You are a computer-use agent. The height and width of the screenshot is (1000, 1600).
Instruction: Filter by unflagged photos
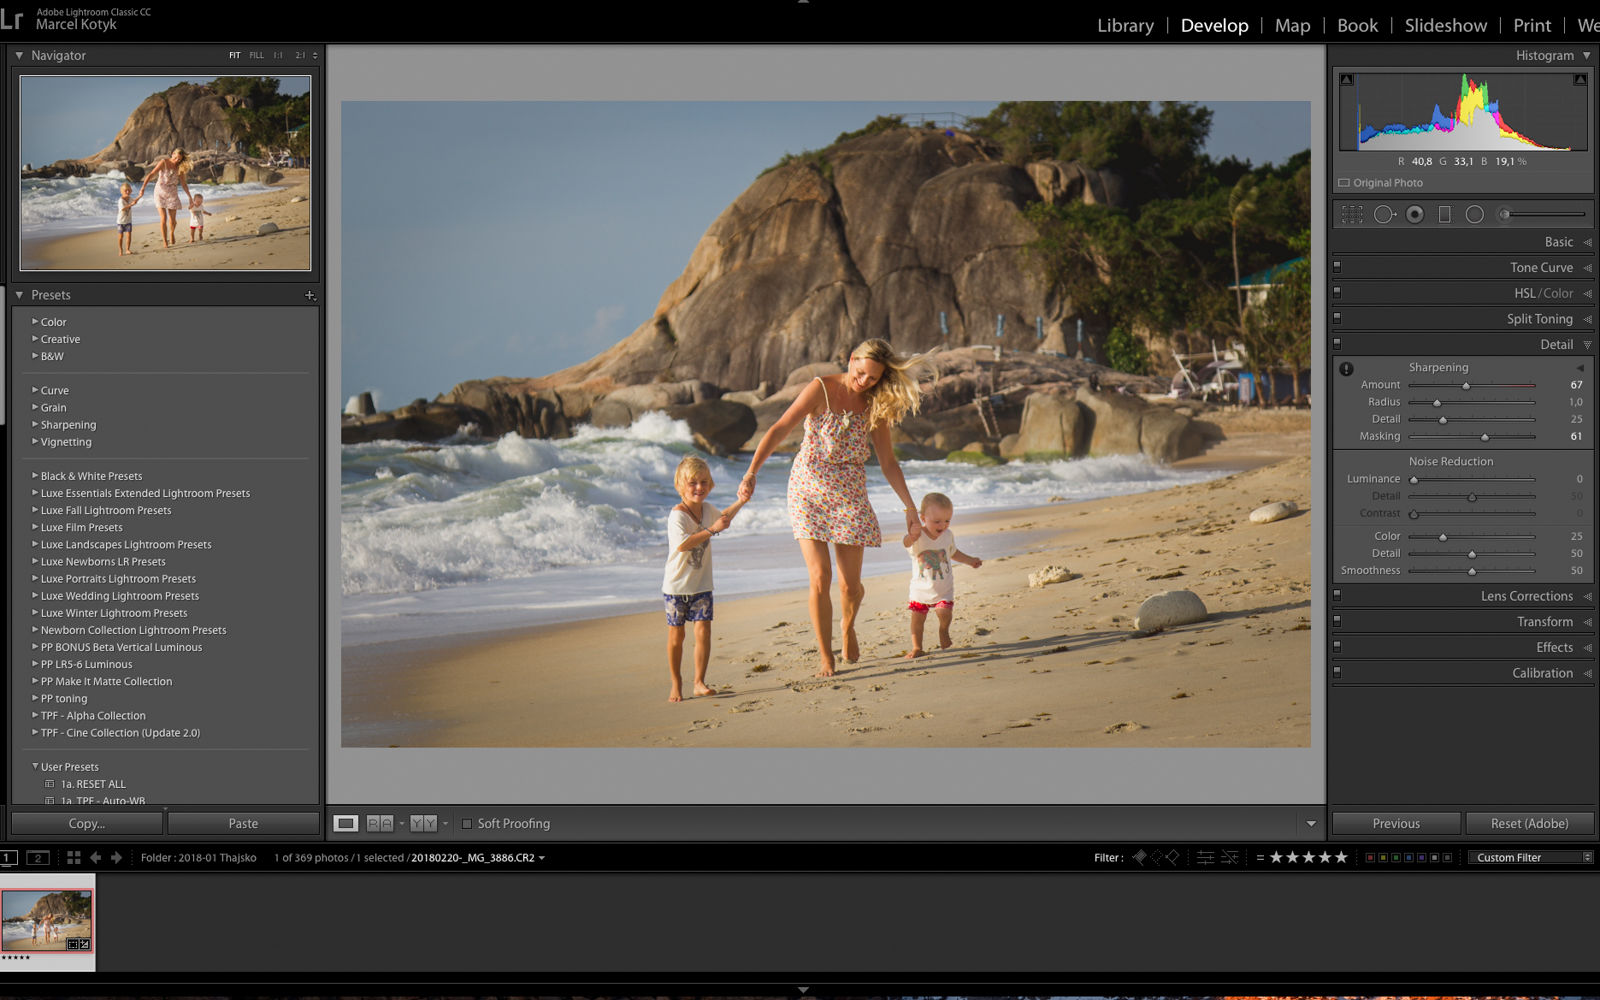[x=1156, y=857]
